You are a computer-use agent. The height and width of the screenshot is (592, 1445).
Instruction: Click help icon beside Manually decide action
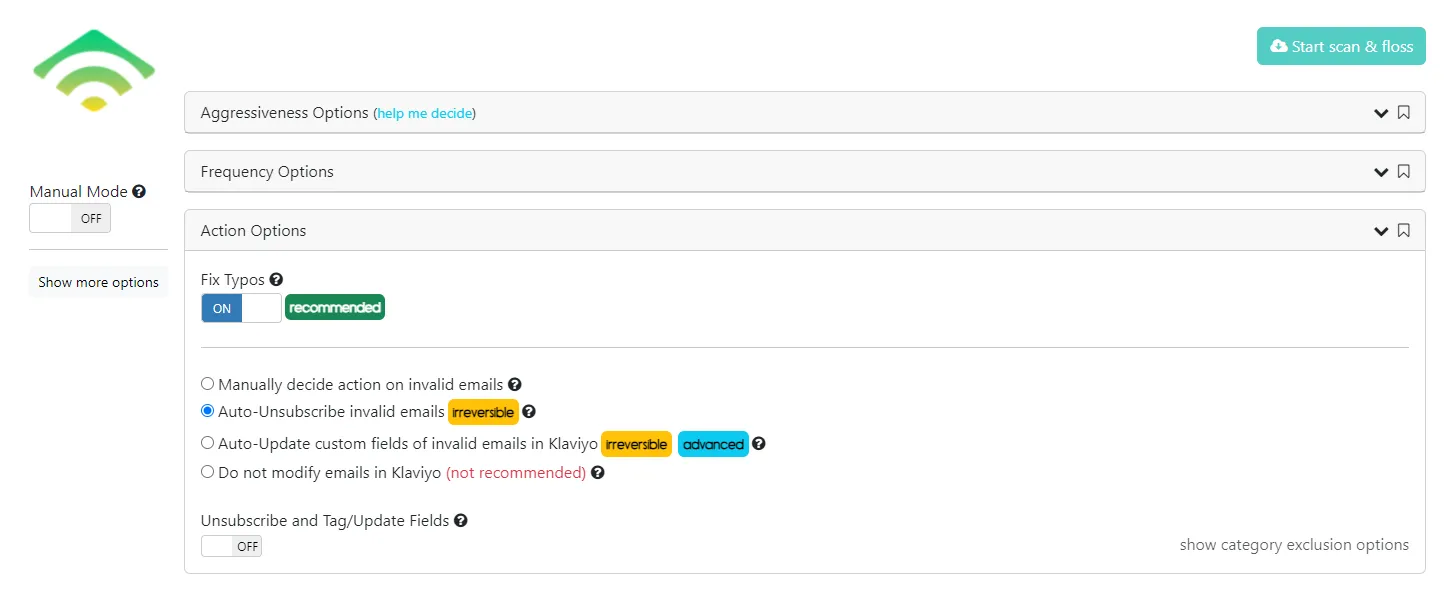(515, 384)
